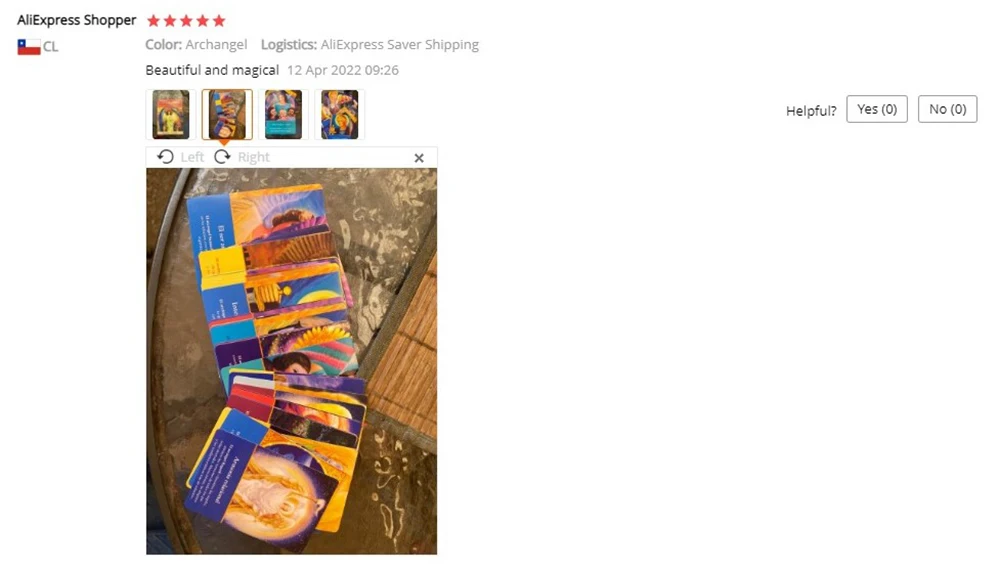Click the rotate left arrow icon
Screen dimensions: 1000x570
click(165, 157)
